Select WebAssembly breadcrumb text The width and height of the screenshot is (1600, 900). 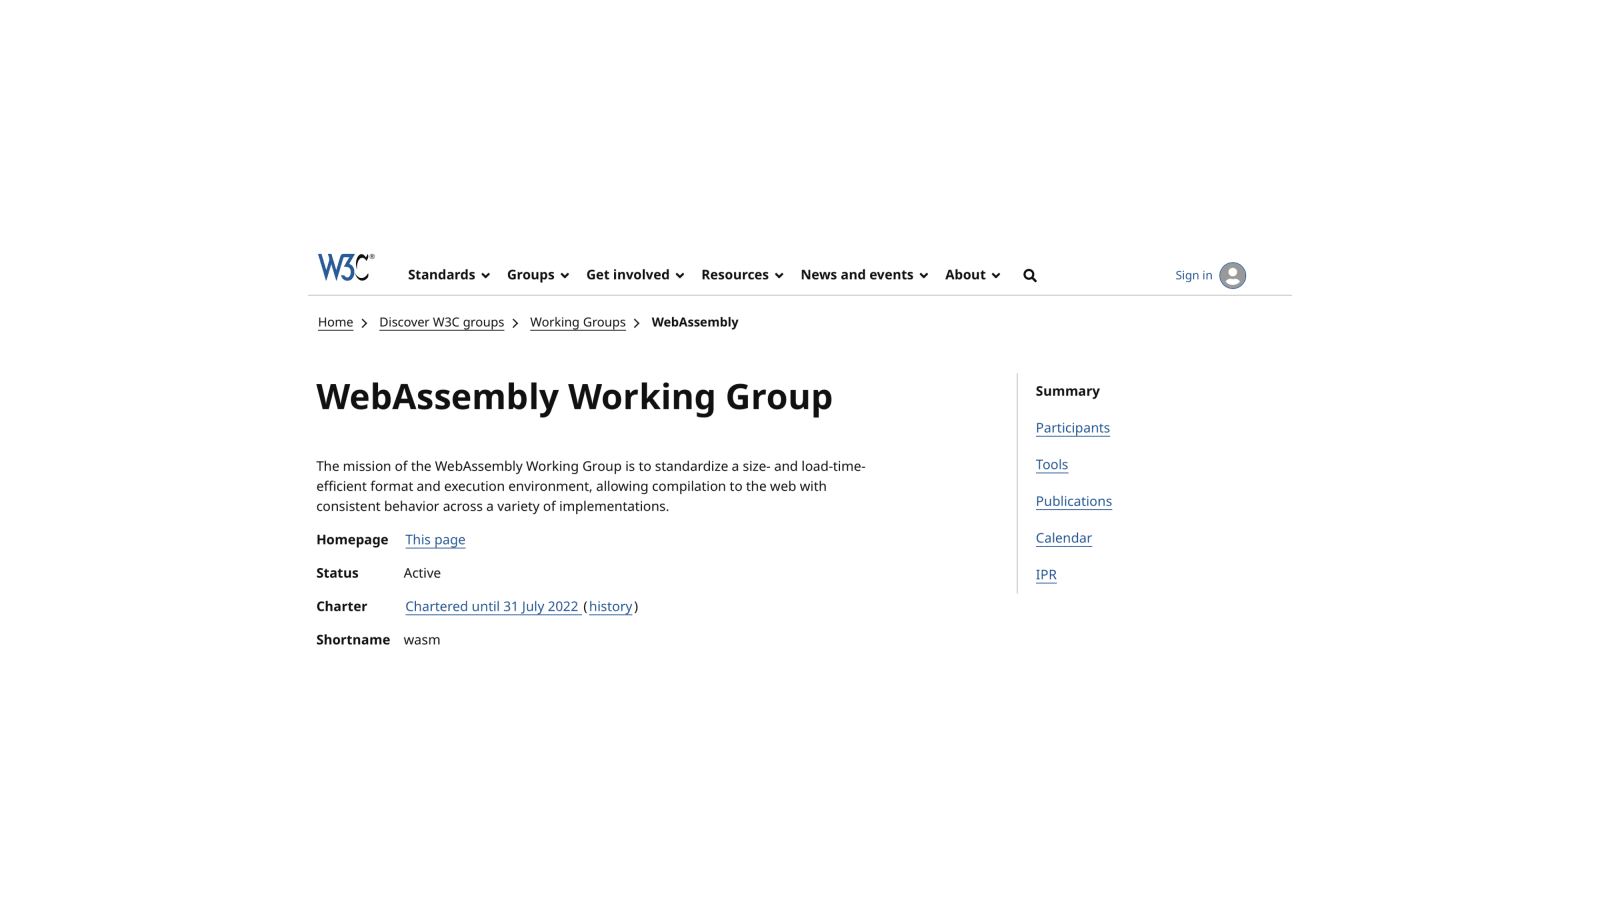pyautogui.click(x=695, y=322)
